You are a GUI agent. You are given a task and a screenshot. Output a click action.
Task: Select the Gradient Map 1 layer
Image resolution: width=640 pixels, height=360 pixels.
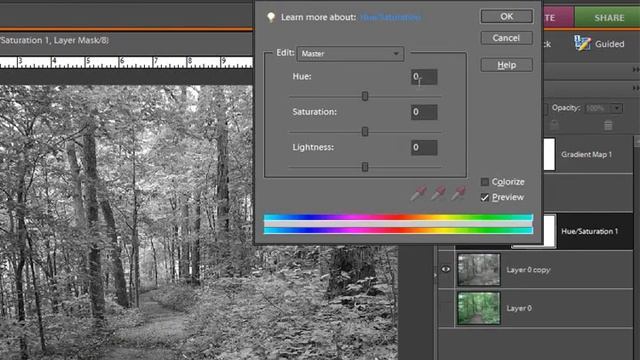coord(586,154)
